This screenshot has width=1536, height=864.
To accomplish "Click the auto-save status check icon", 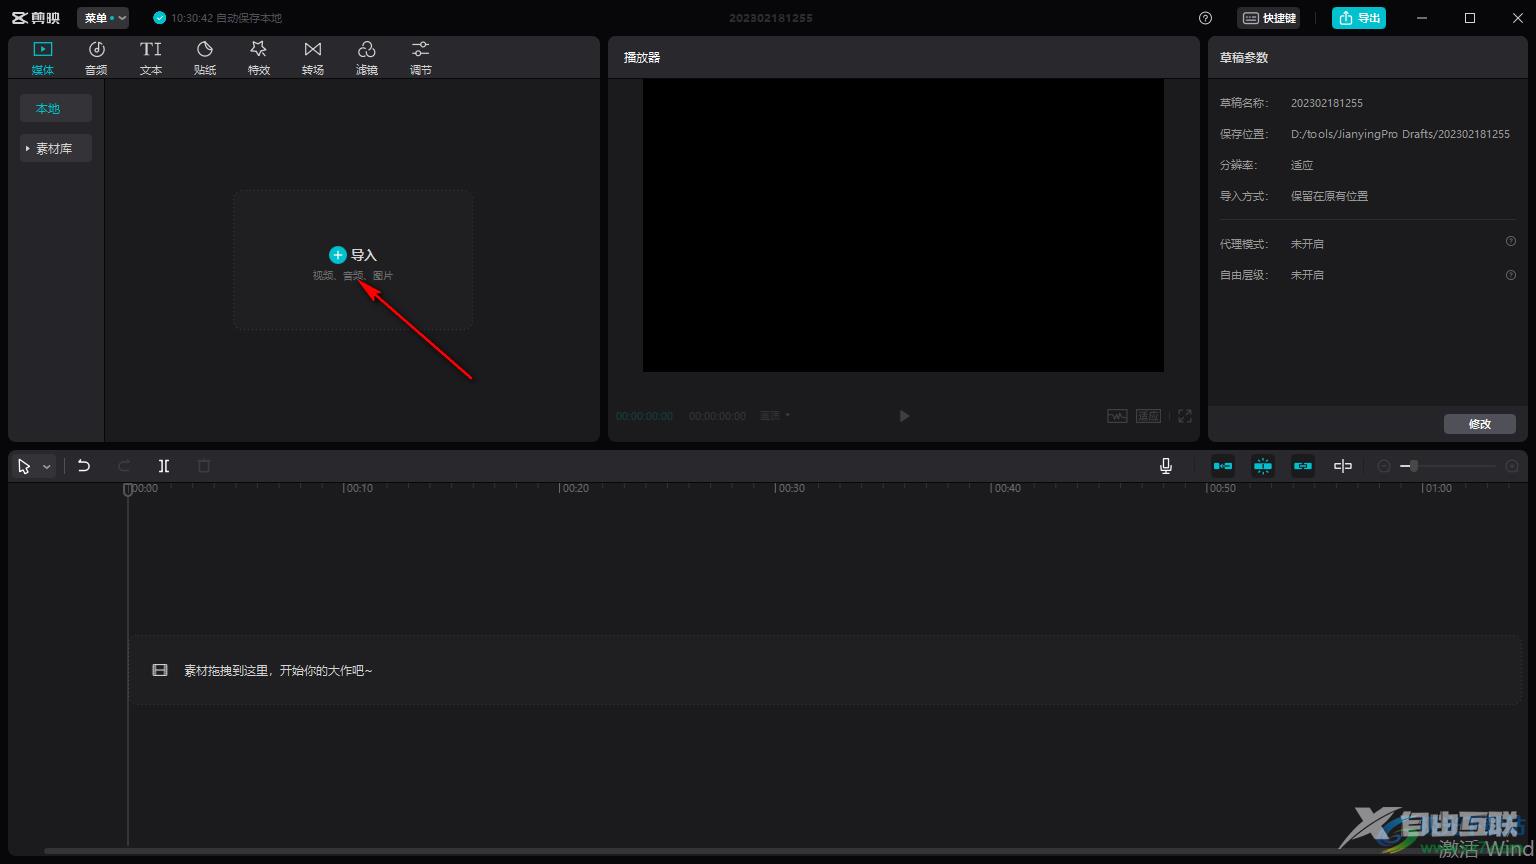I will [x=159, y=18].
